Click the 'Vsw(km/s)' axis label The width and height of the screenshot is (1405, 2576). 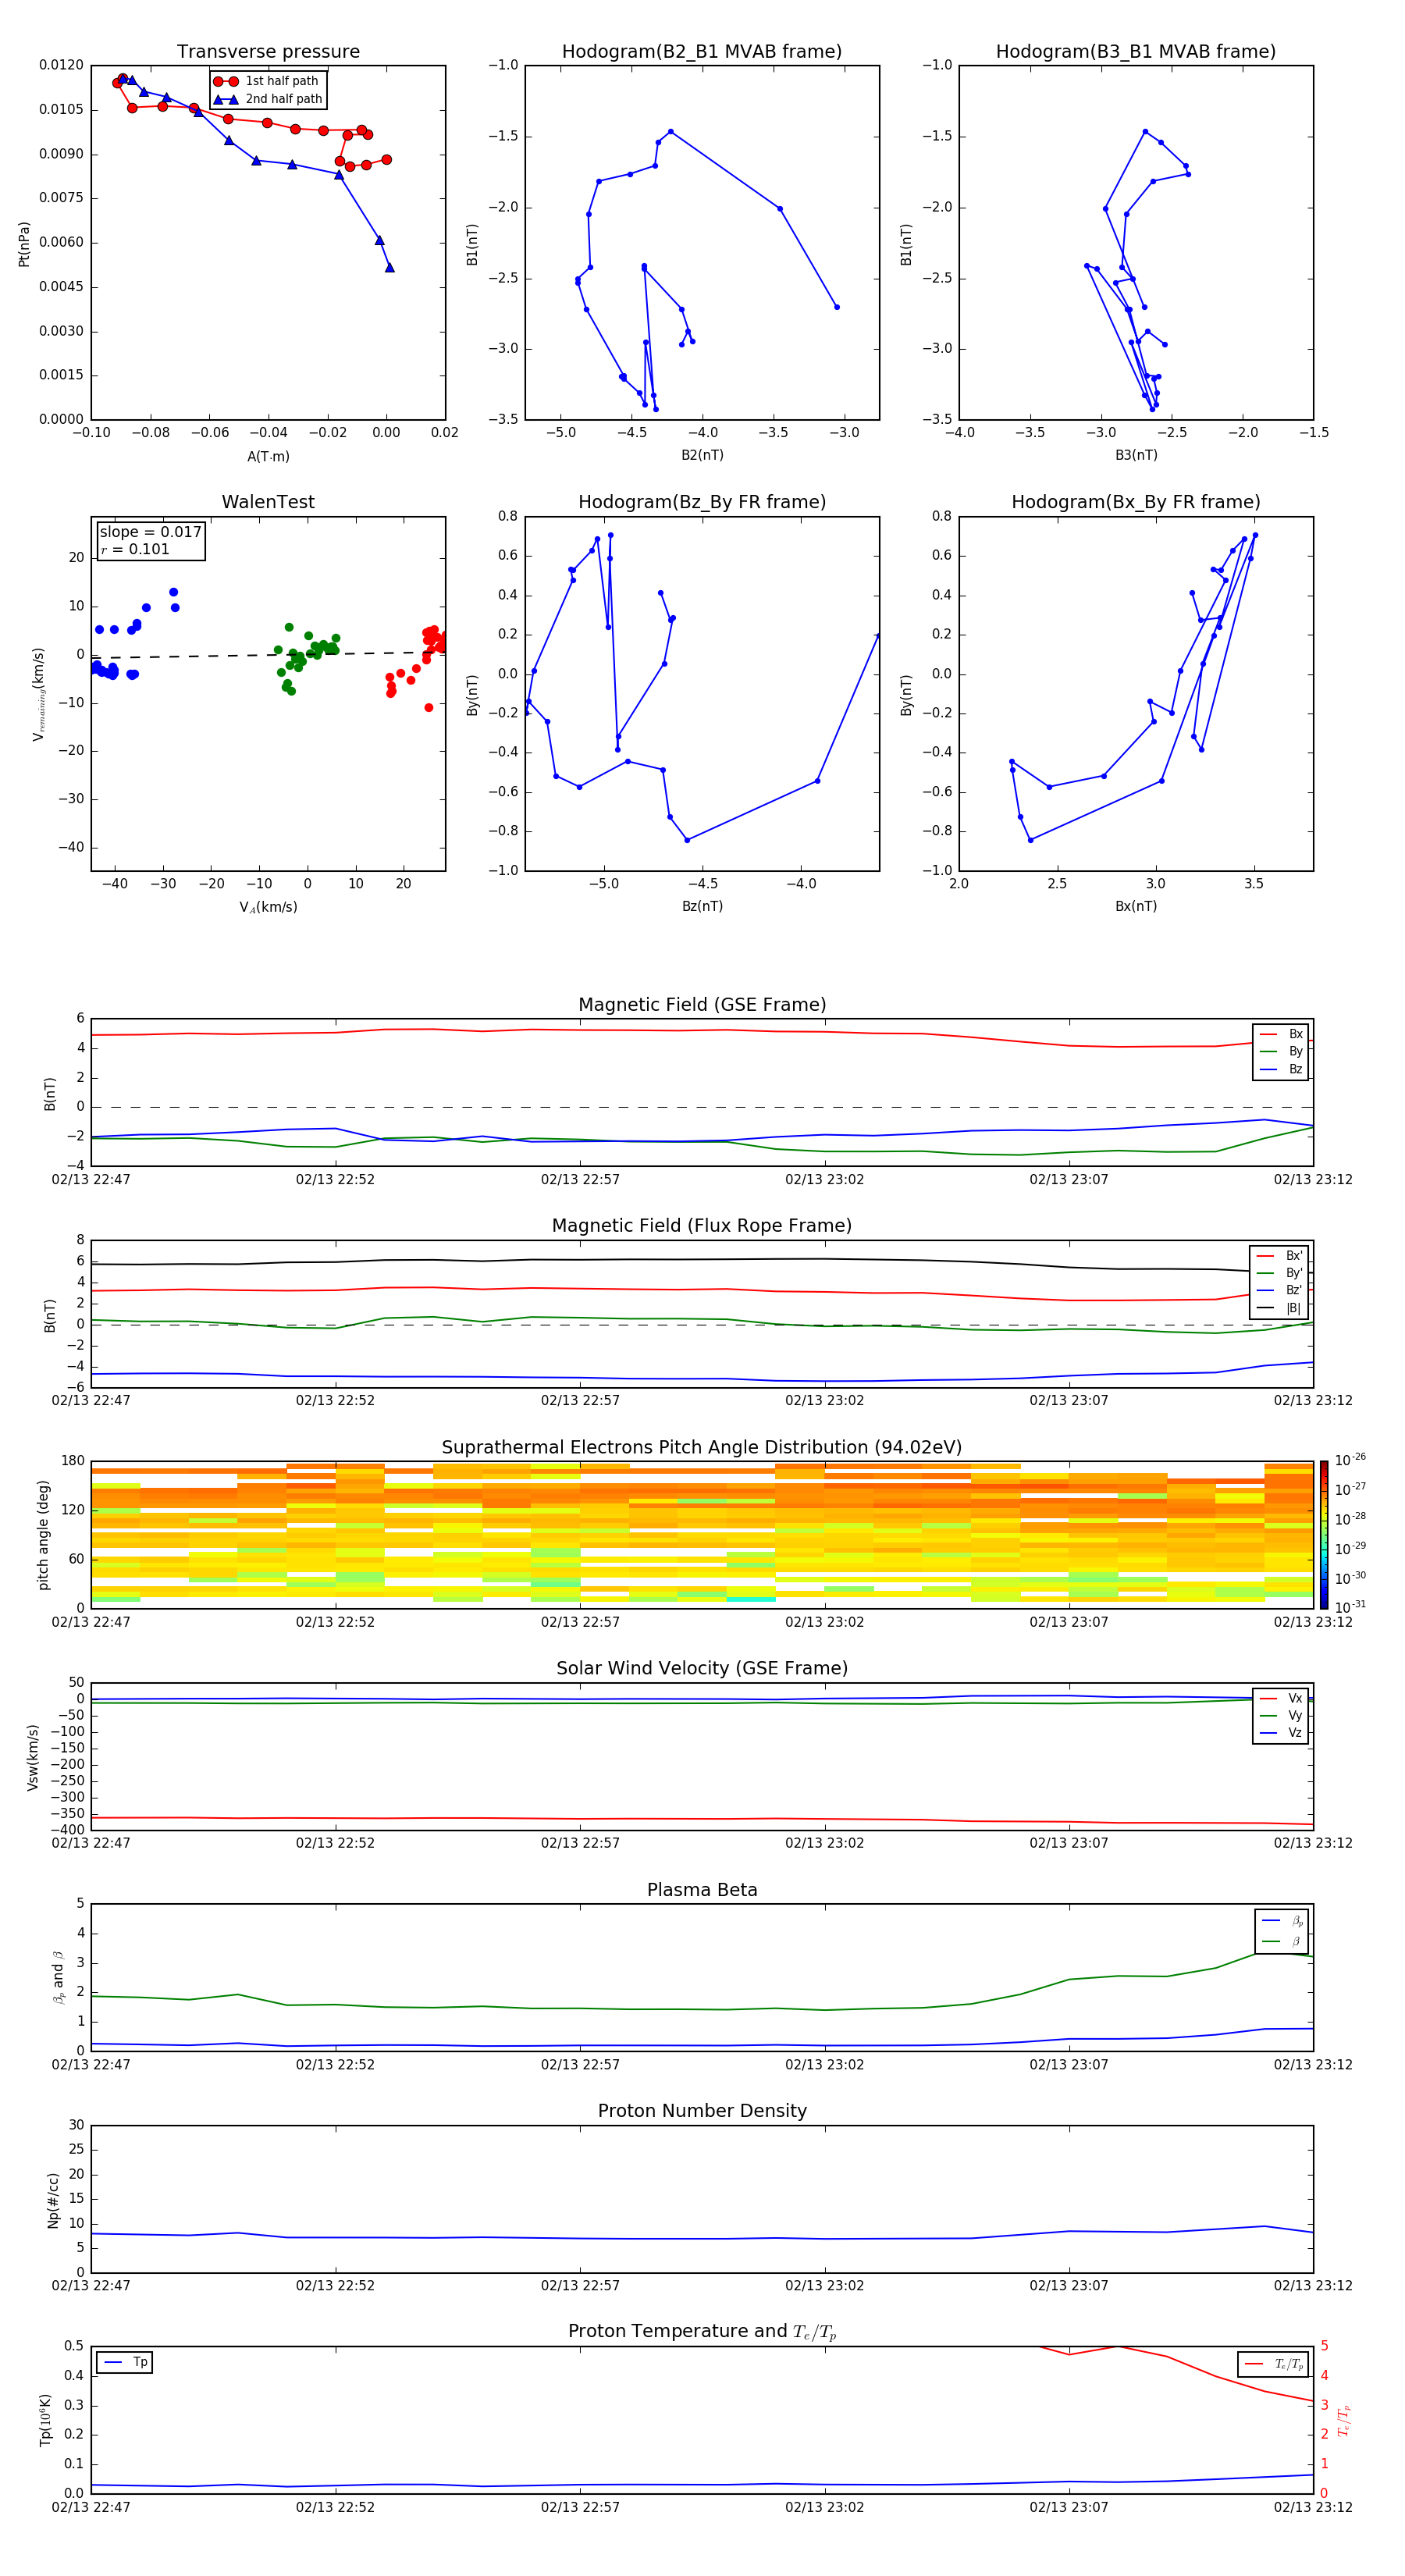33,1756
